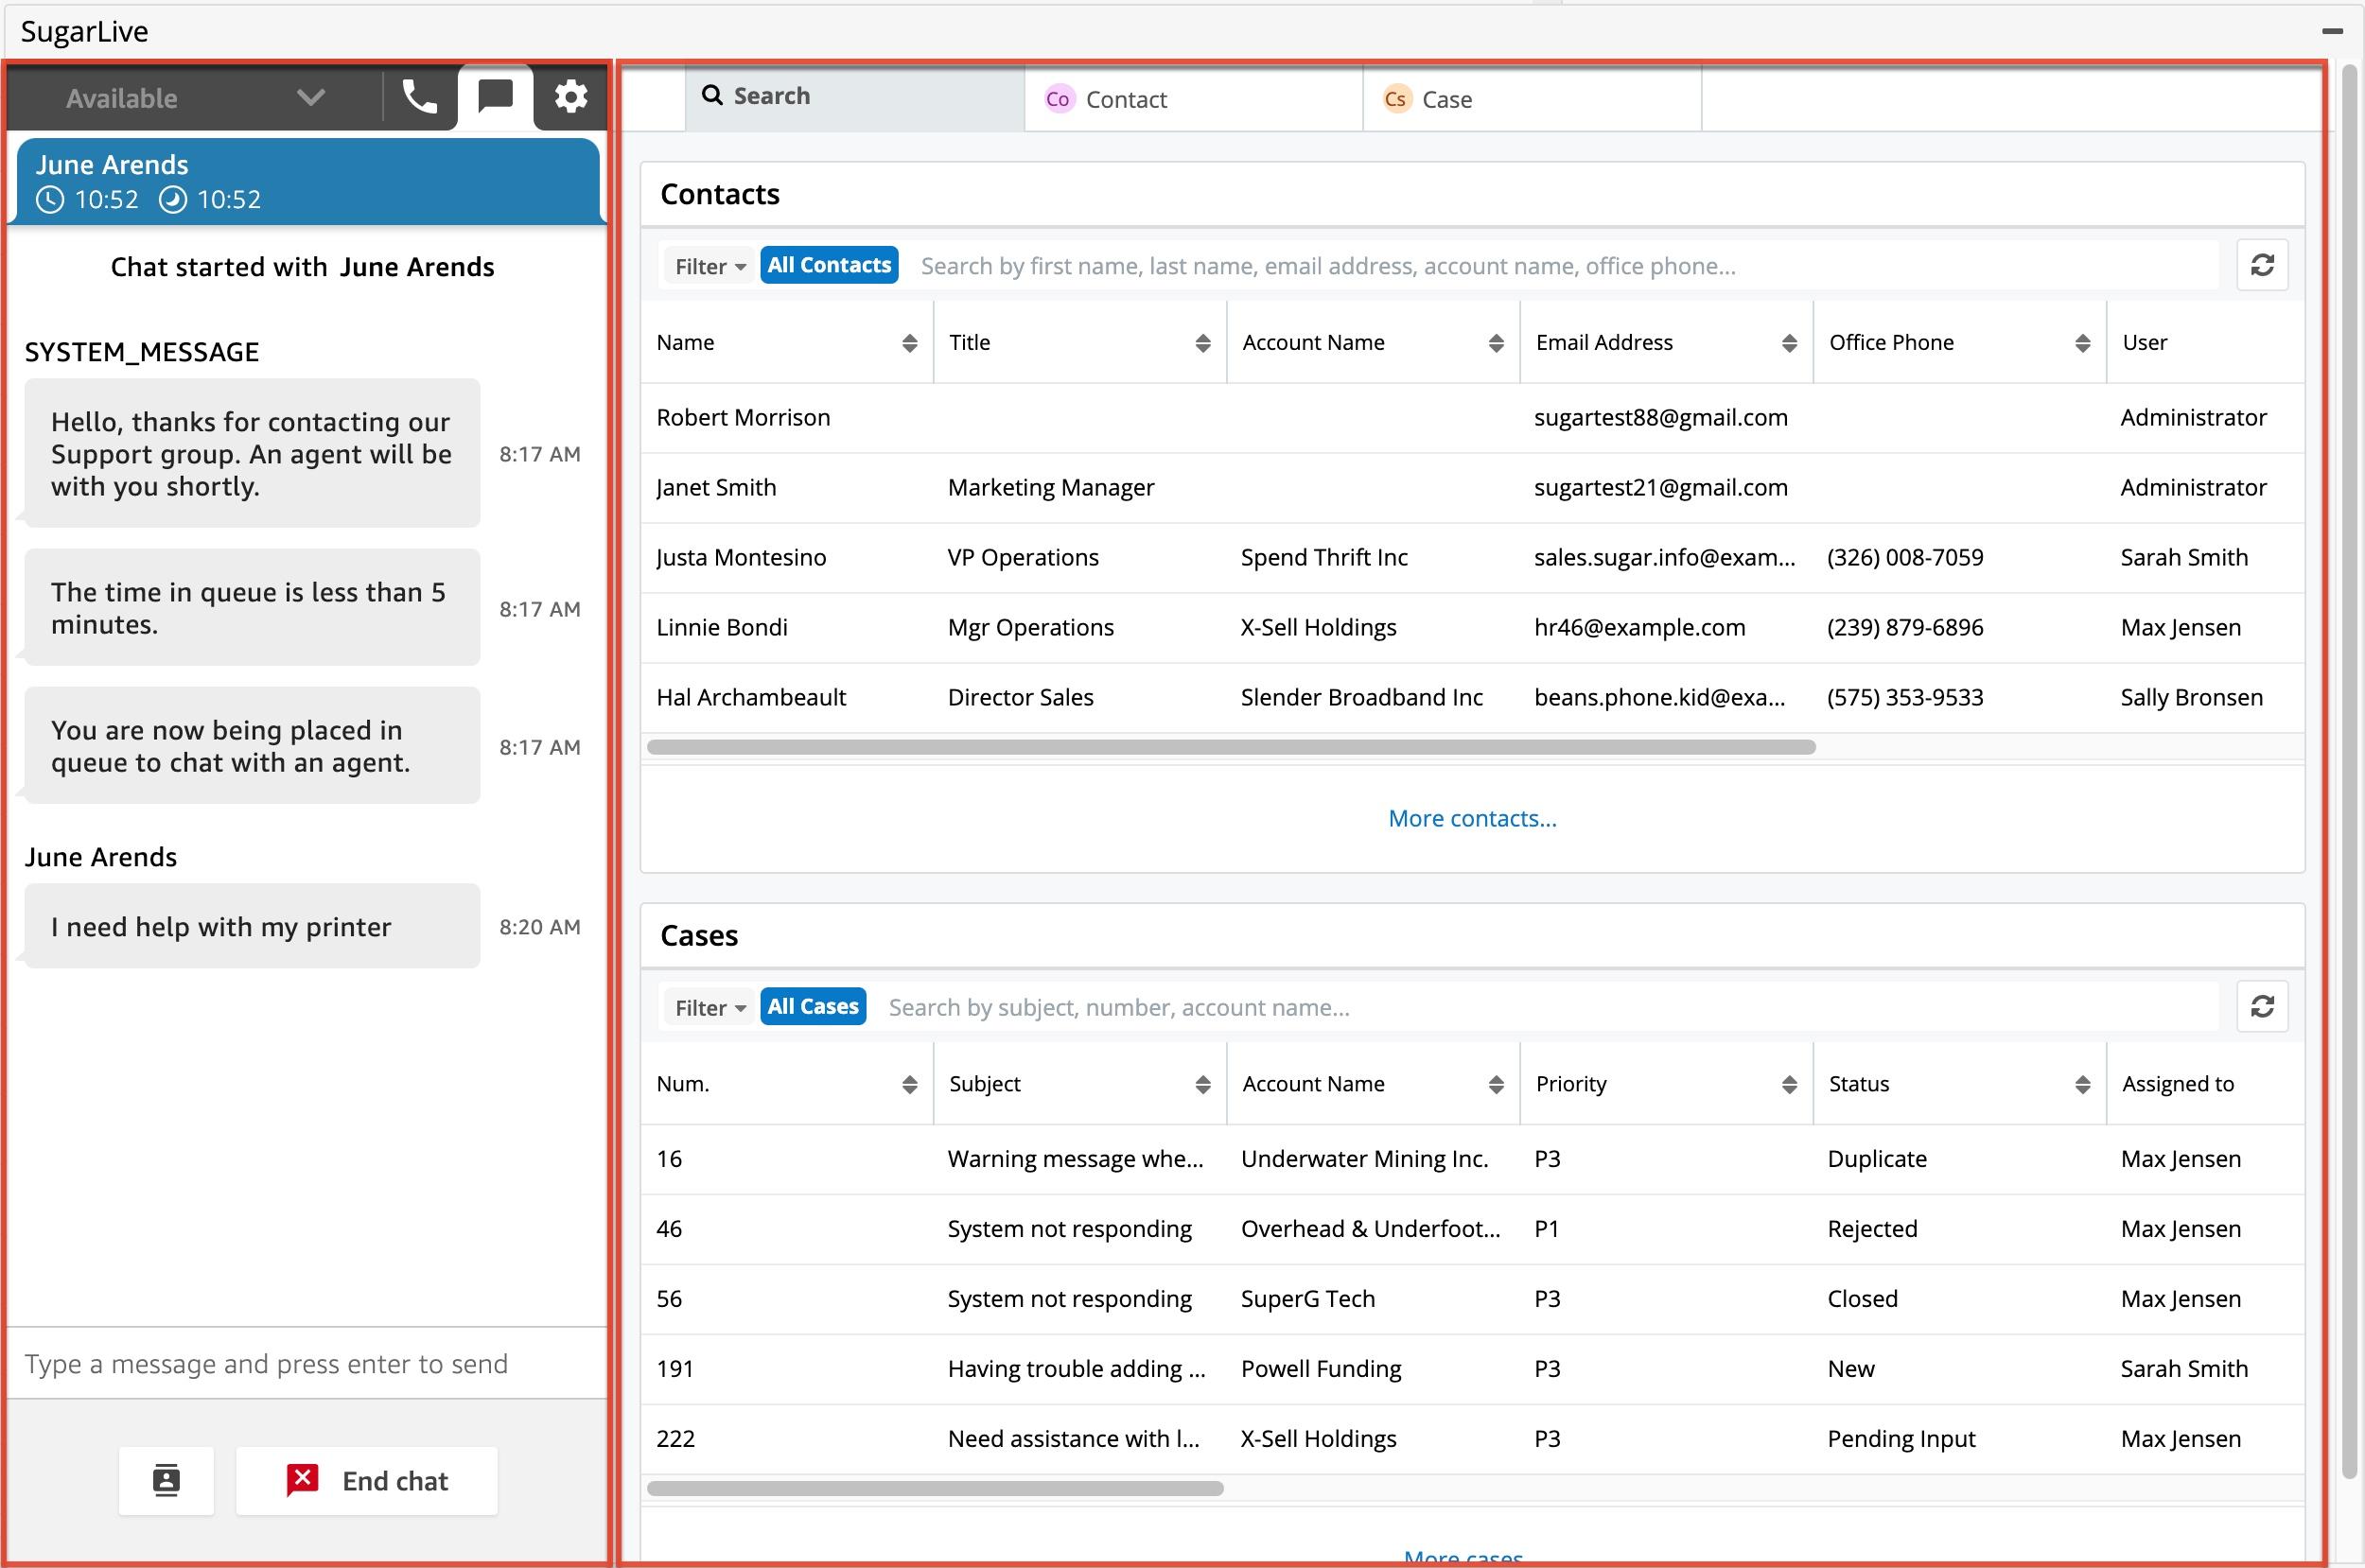The height and width of the screenshot is (1568, 2365).
Task: Refresh the Contacts list
Action: coord(2262,265)
